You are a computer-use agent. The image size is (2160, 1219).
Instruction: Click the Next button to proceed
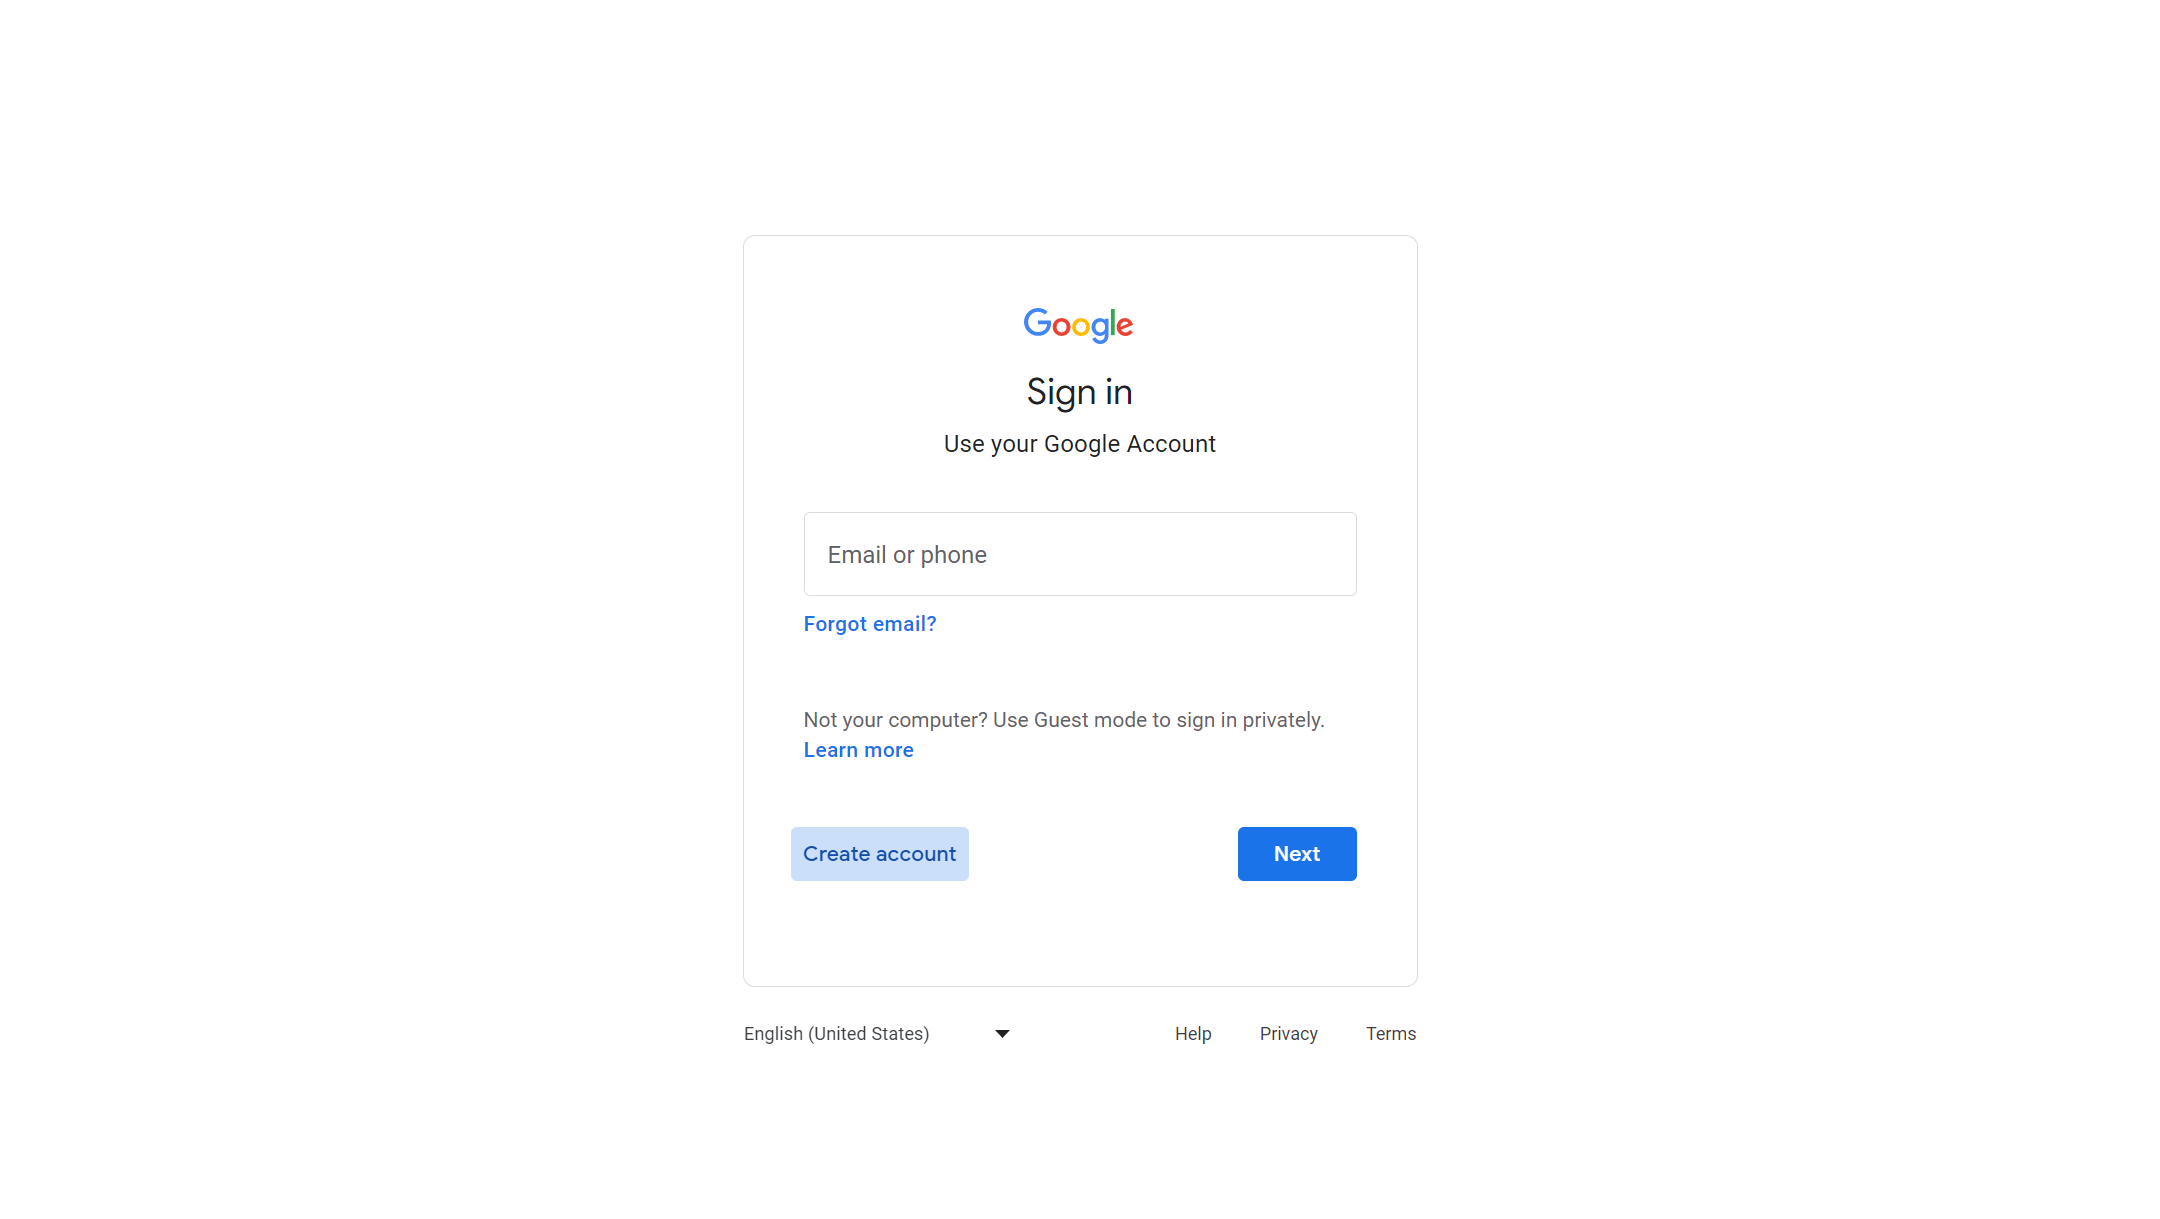(x=1297, y=853)
